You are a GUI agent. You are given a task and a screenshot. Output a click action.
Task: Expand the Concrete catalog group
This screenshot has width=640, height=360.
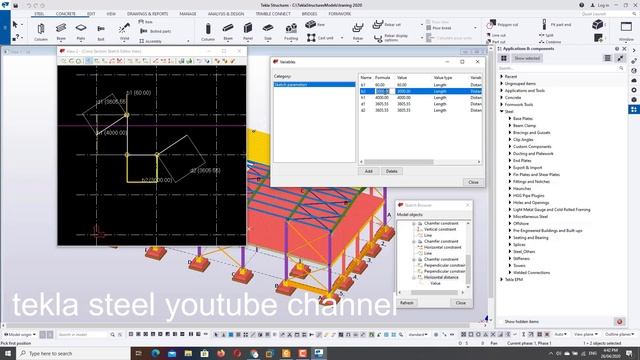click(502, 98)
